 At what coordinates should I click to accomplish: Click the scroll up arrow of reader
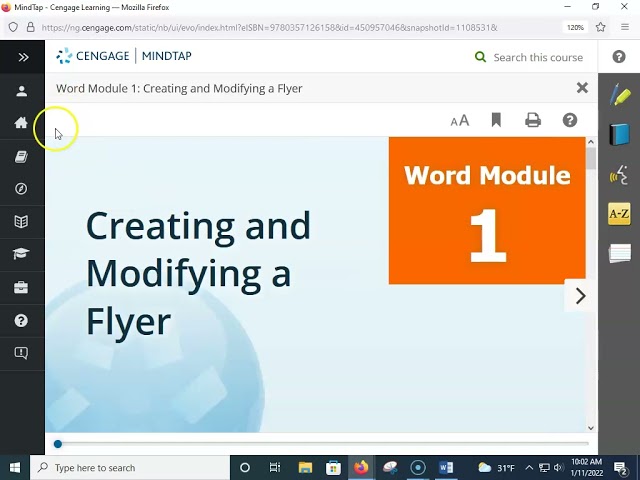(591, 142)
